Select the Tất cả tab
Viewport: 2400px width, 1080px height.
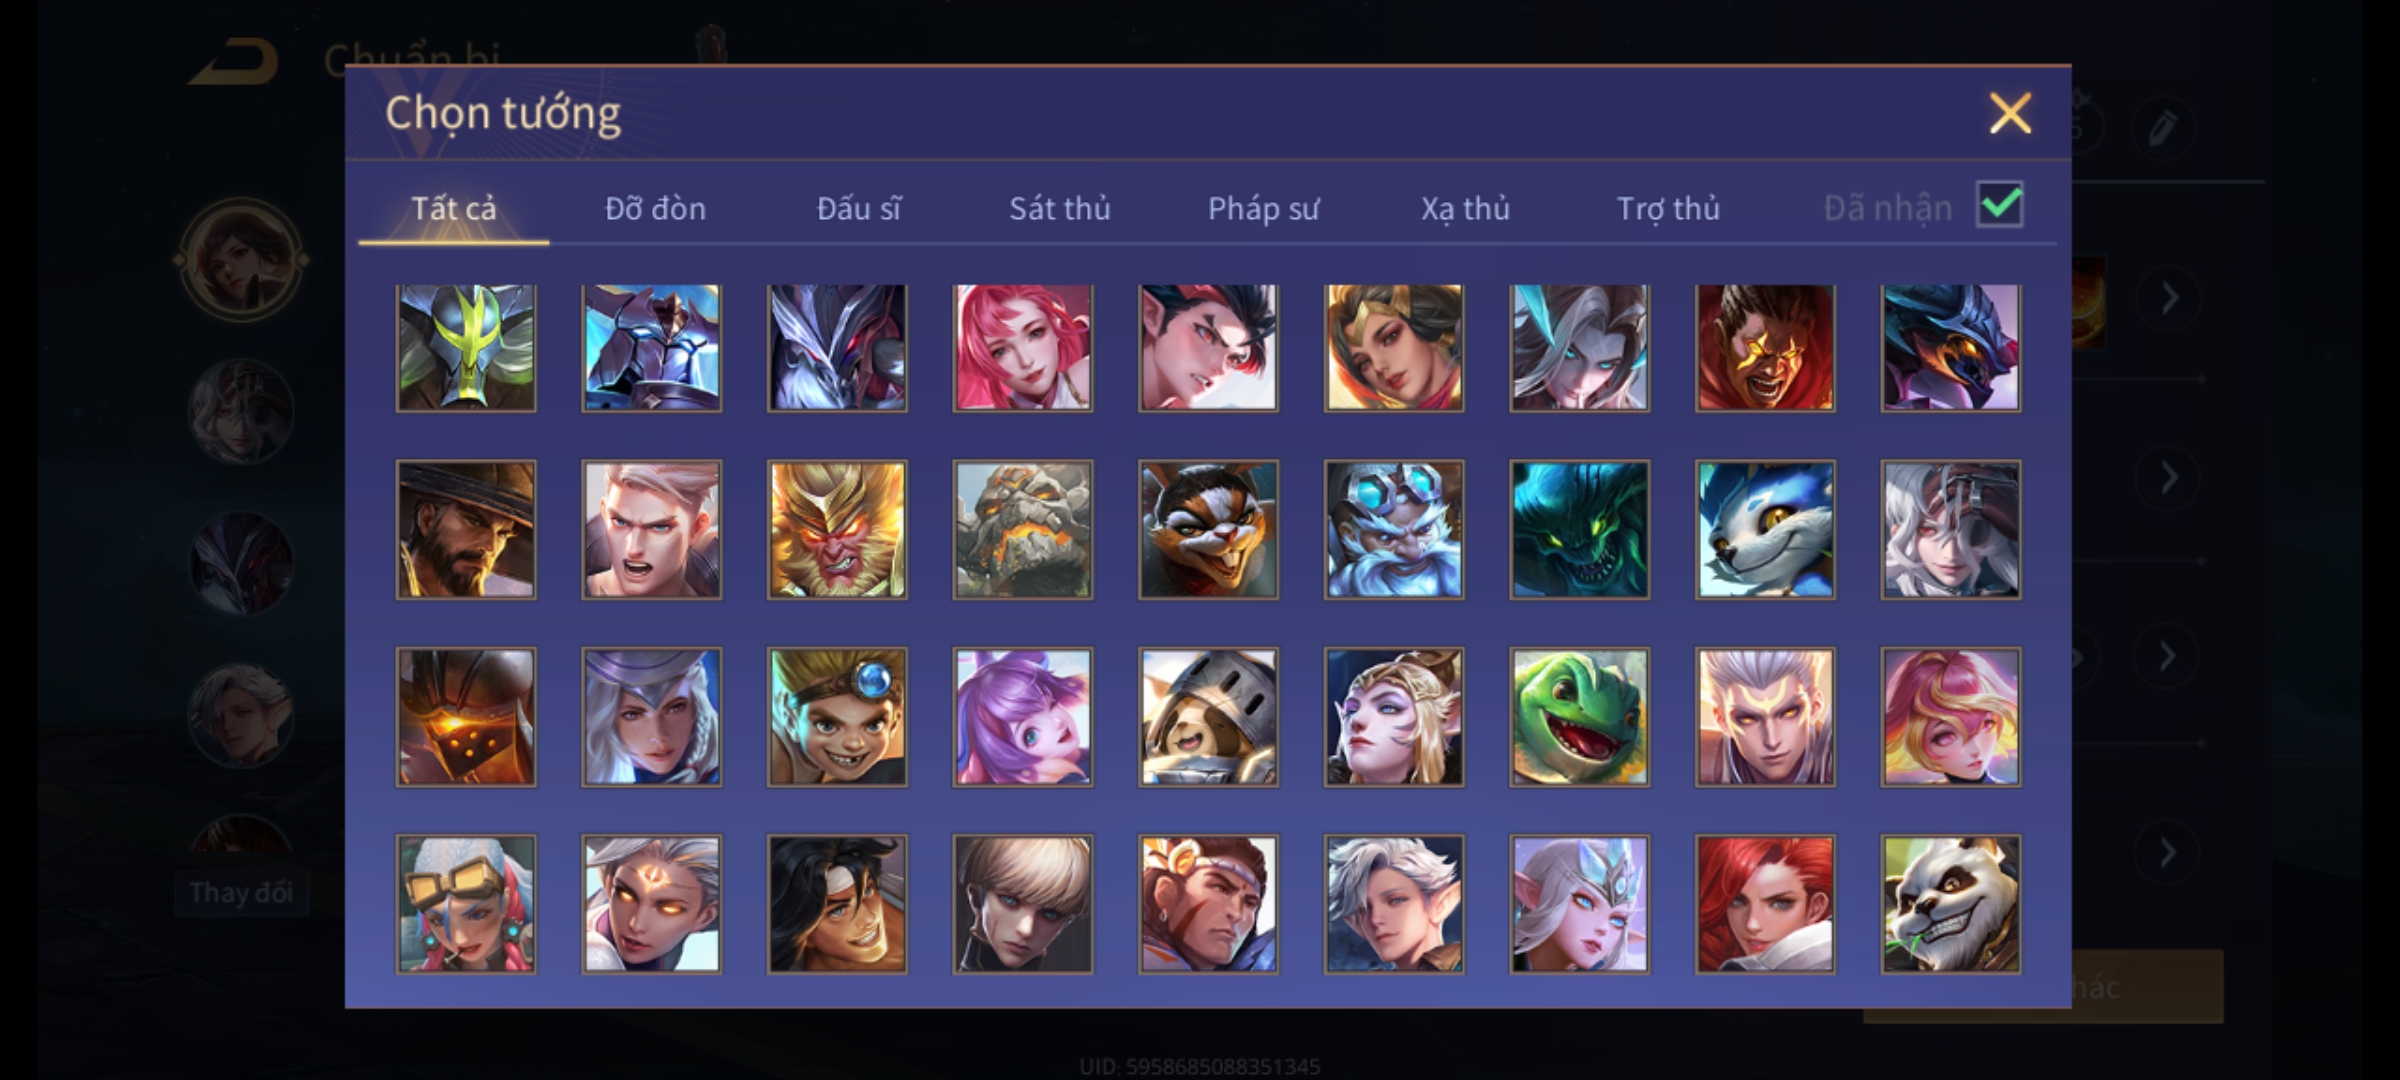453,208
